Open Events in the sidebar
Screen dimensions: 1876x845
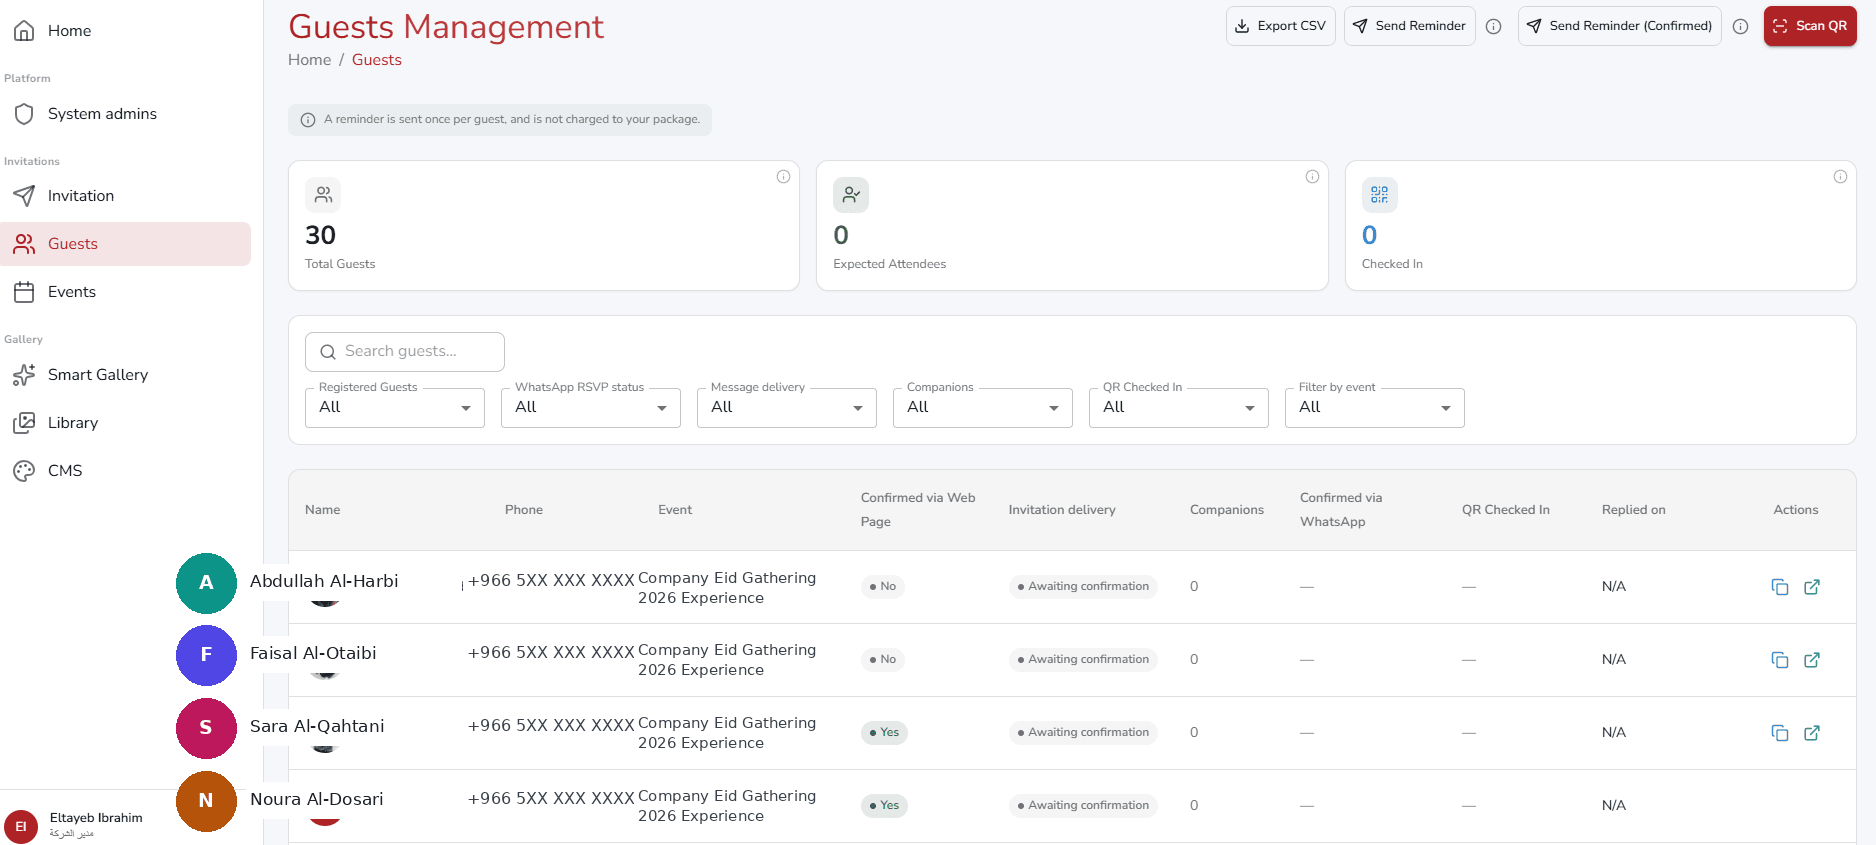(125, 292)
